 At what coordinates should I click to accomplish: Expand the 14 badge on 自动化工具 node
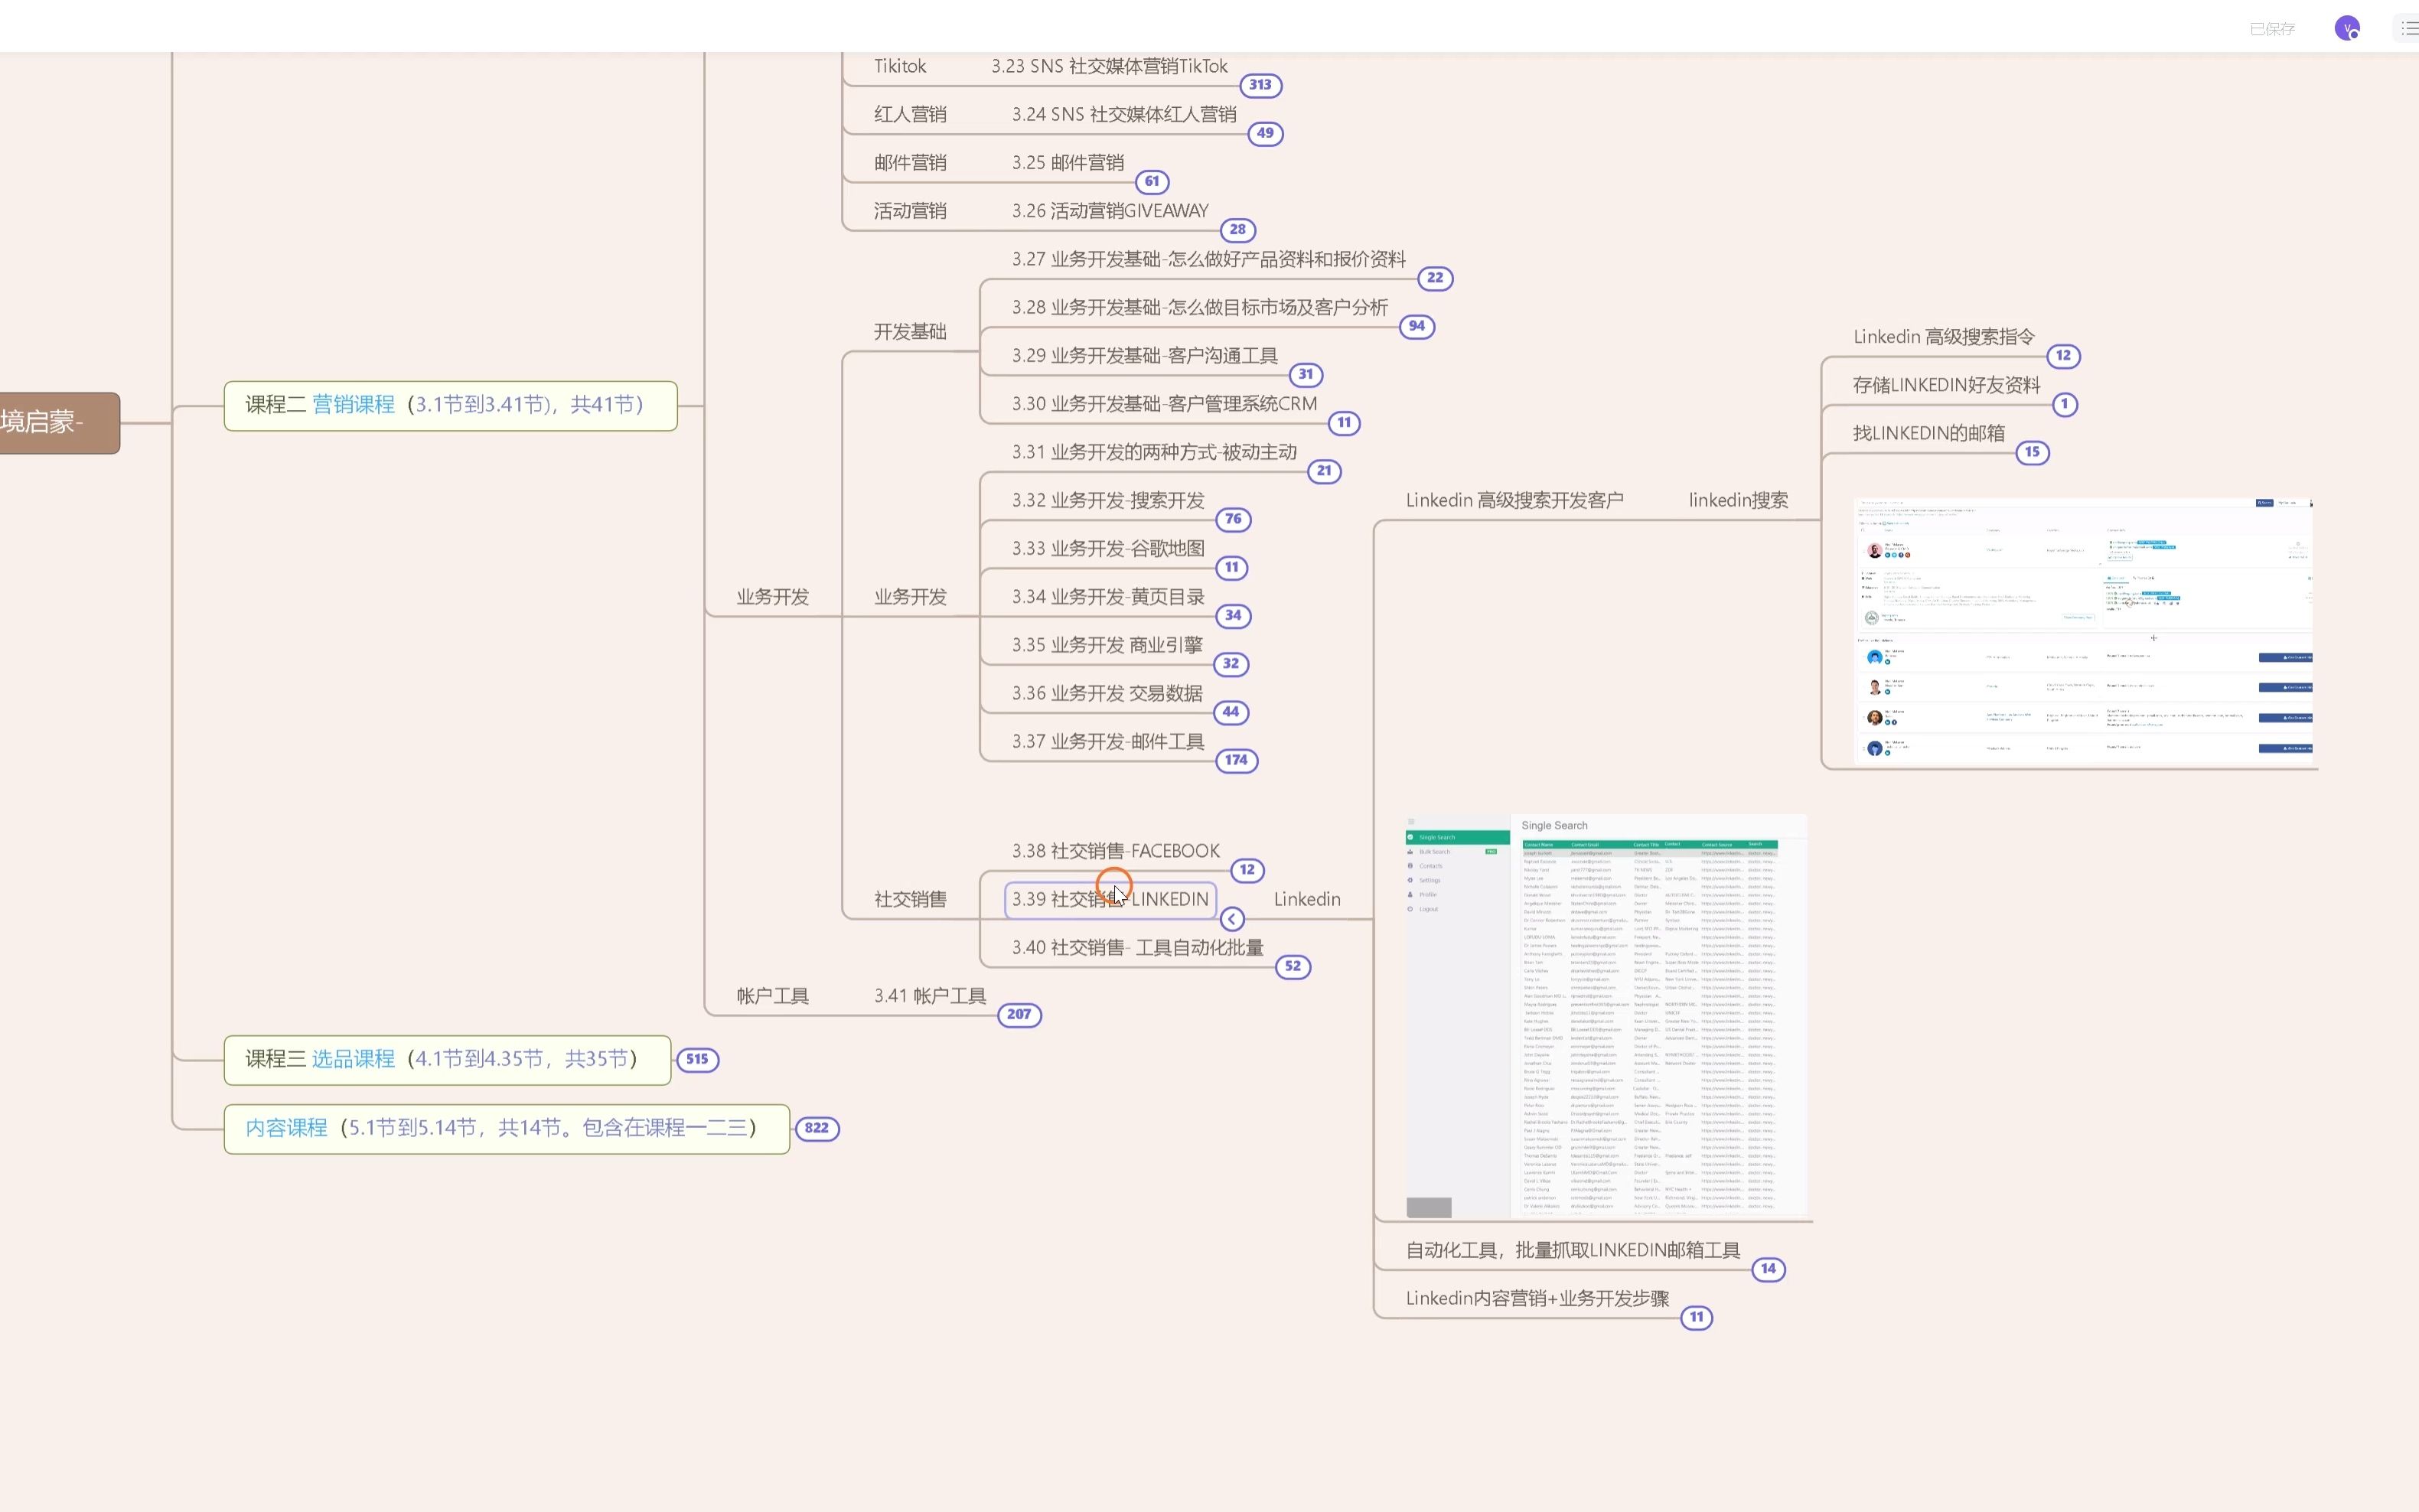click(x=1768, y=1269)
